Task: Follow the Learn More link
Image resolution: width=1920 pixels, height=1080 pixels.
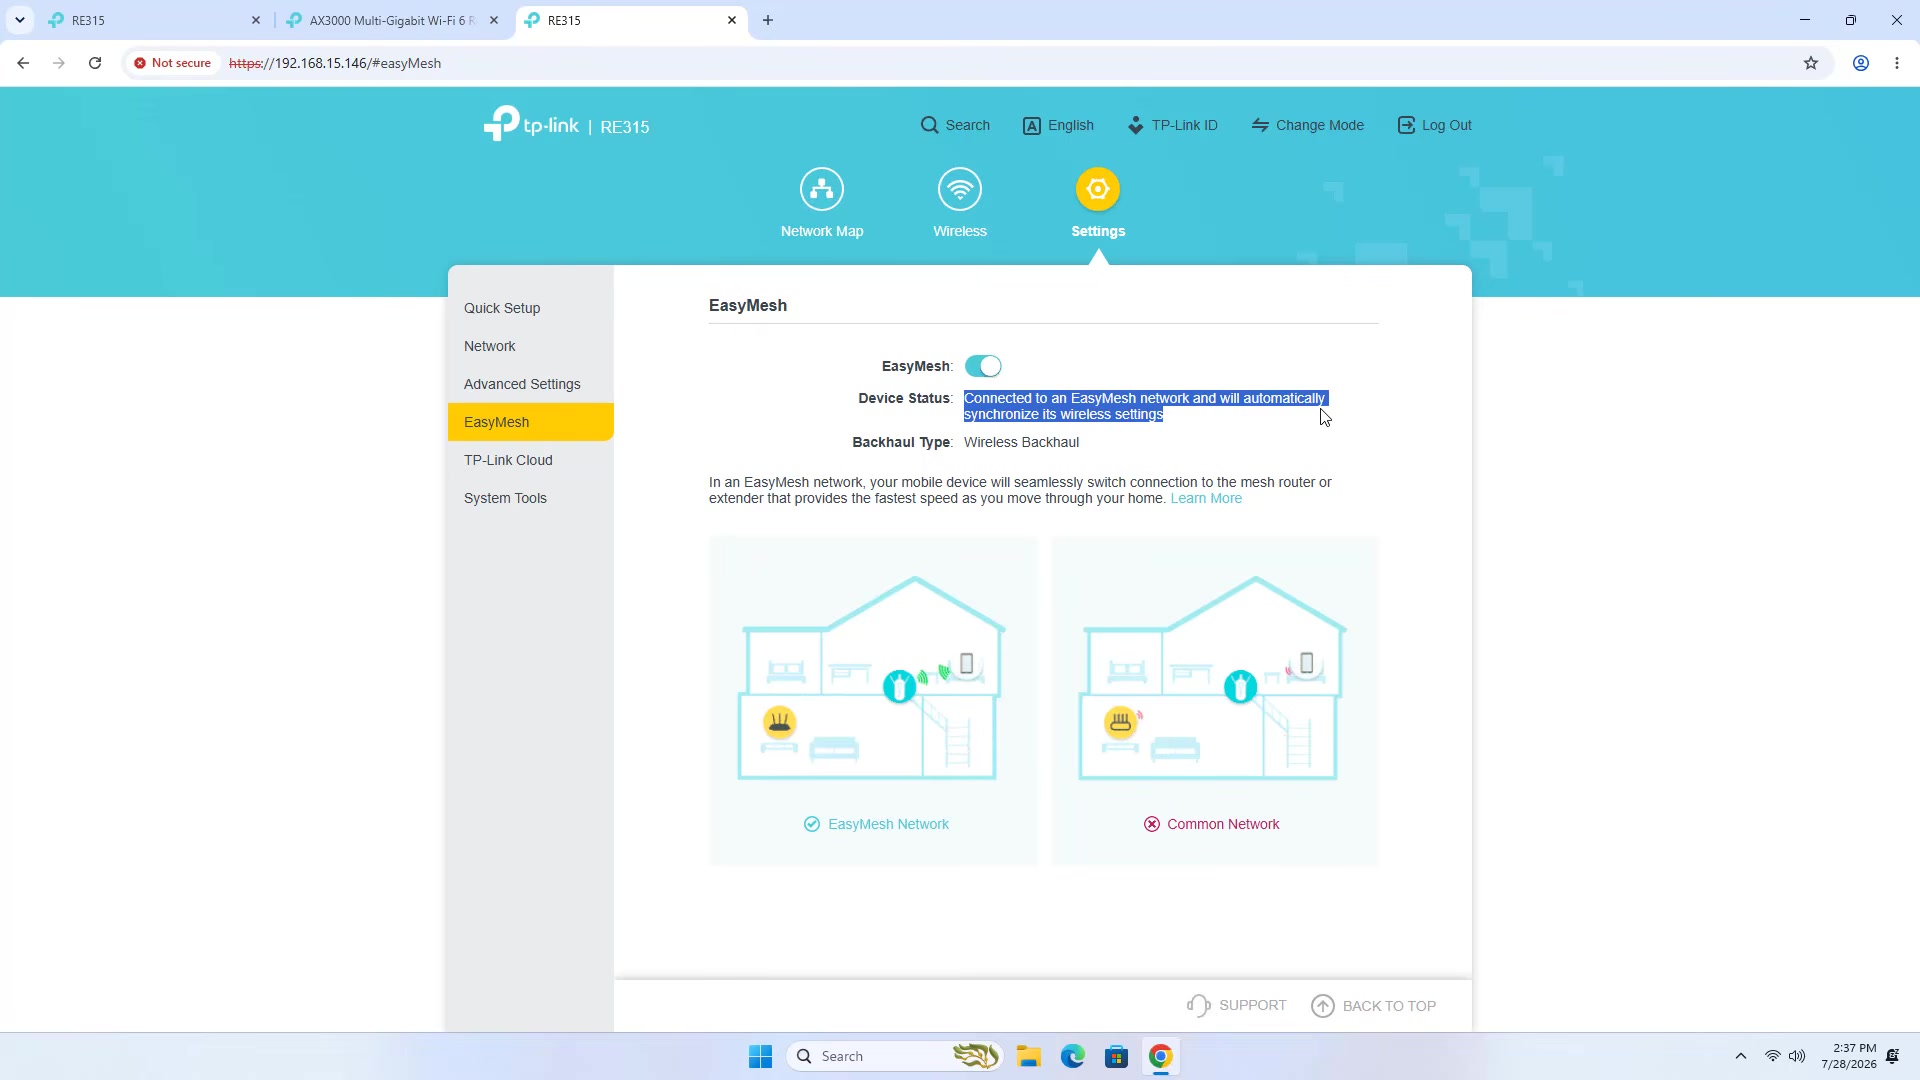Action: [1206, 499]
